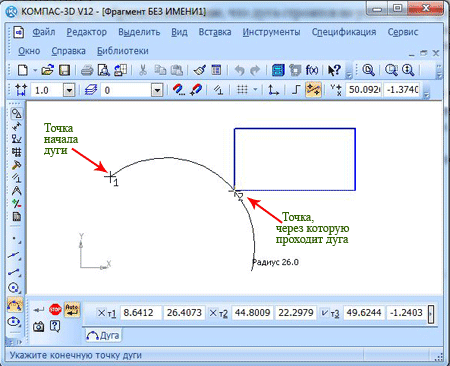Select the Ellipse tool
The width and height of the screenshot is (450, 366).
tap(15, 322)
